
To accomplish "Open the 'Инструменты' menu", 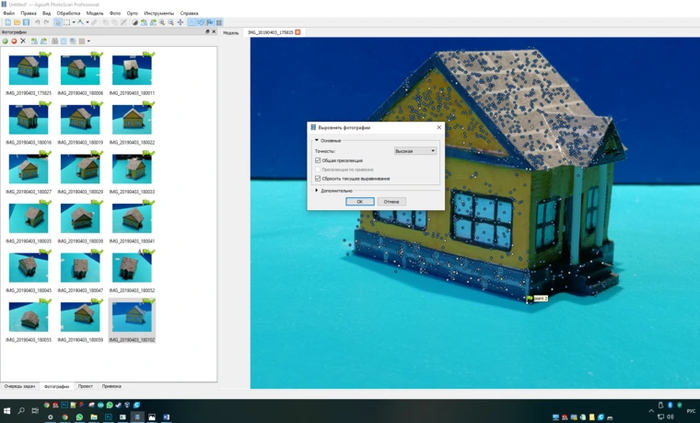I will tap(158, 13).
